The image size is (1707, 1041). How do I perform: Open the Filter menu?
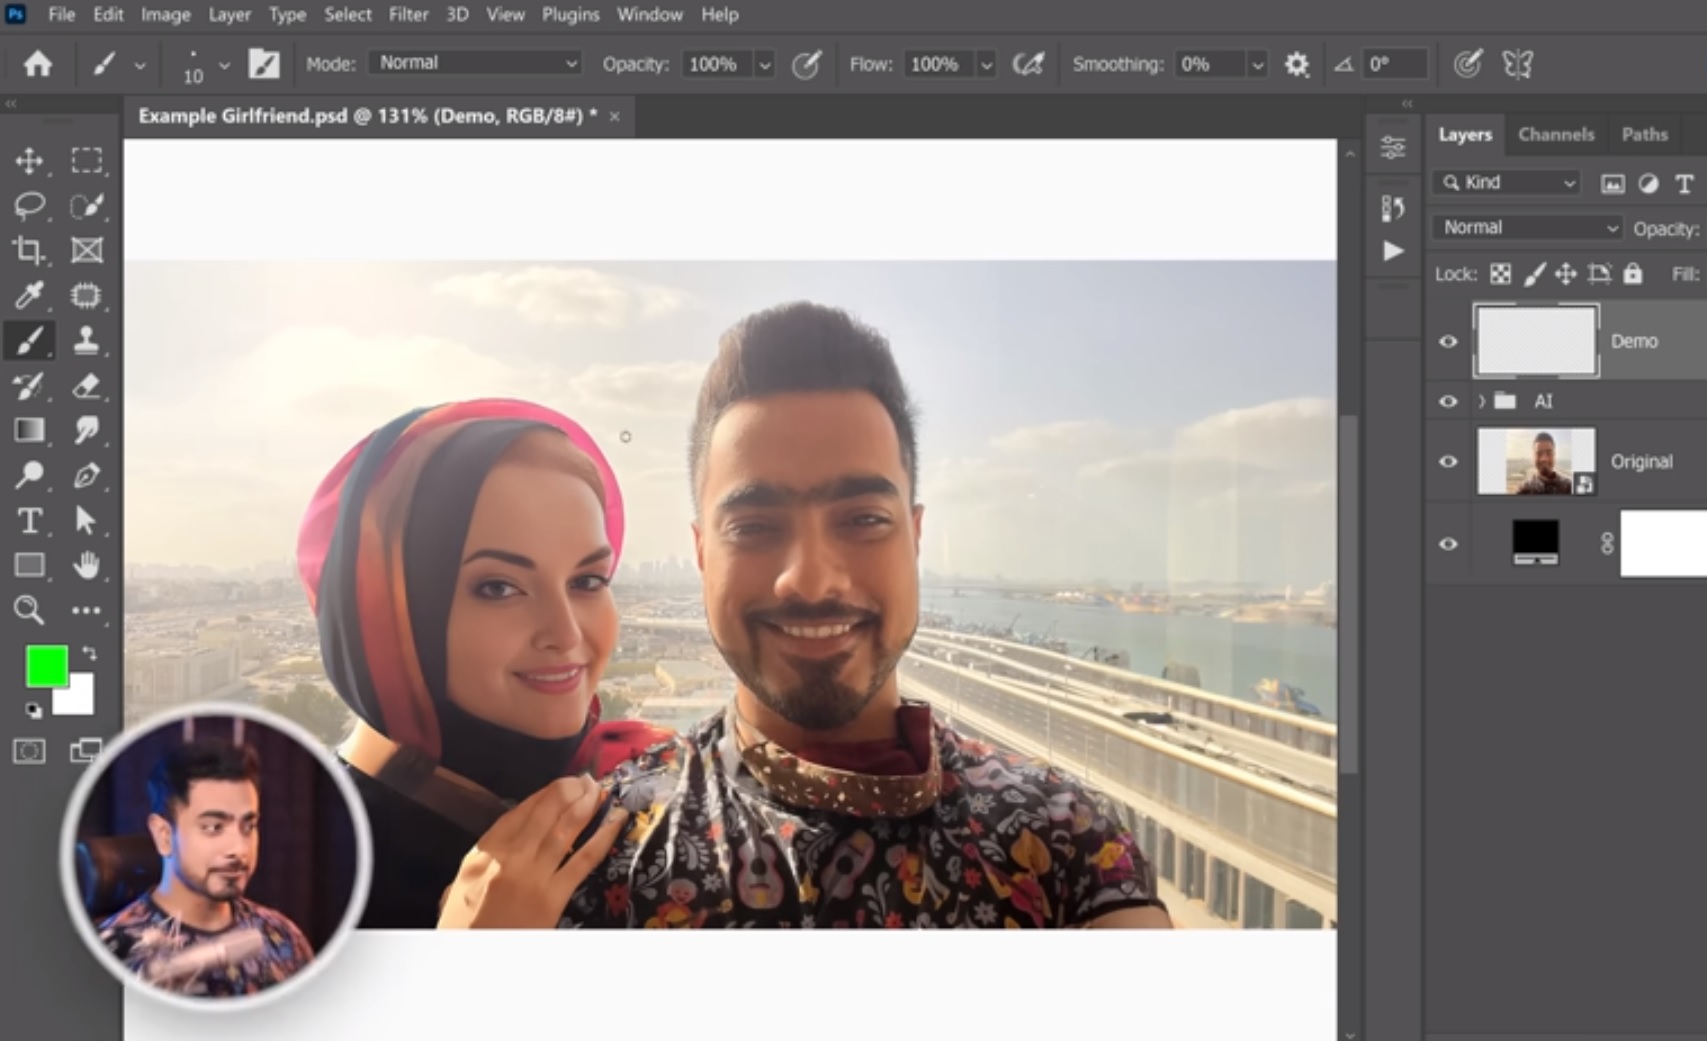click(x=408, y=14)
